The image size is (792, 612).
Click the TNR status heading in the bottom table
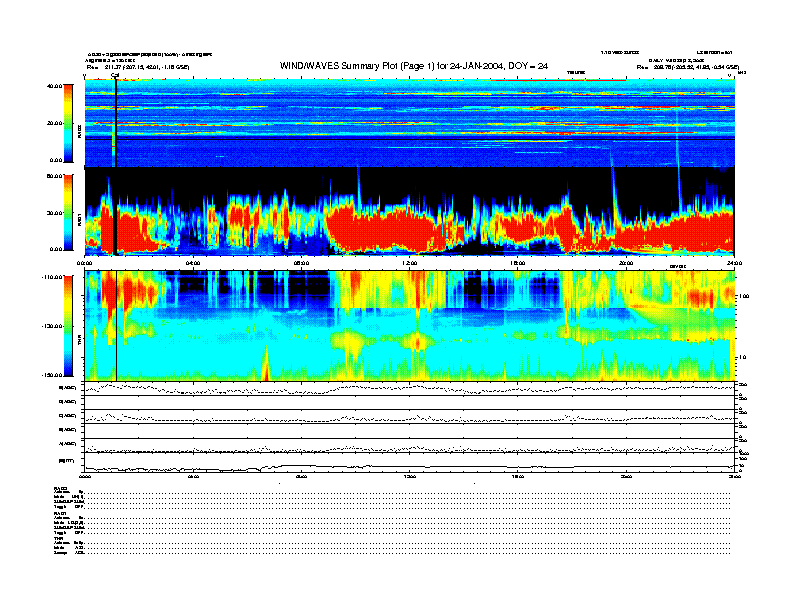tap(59, 538)
